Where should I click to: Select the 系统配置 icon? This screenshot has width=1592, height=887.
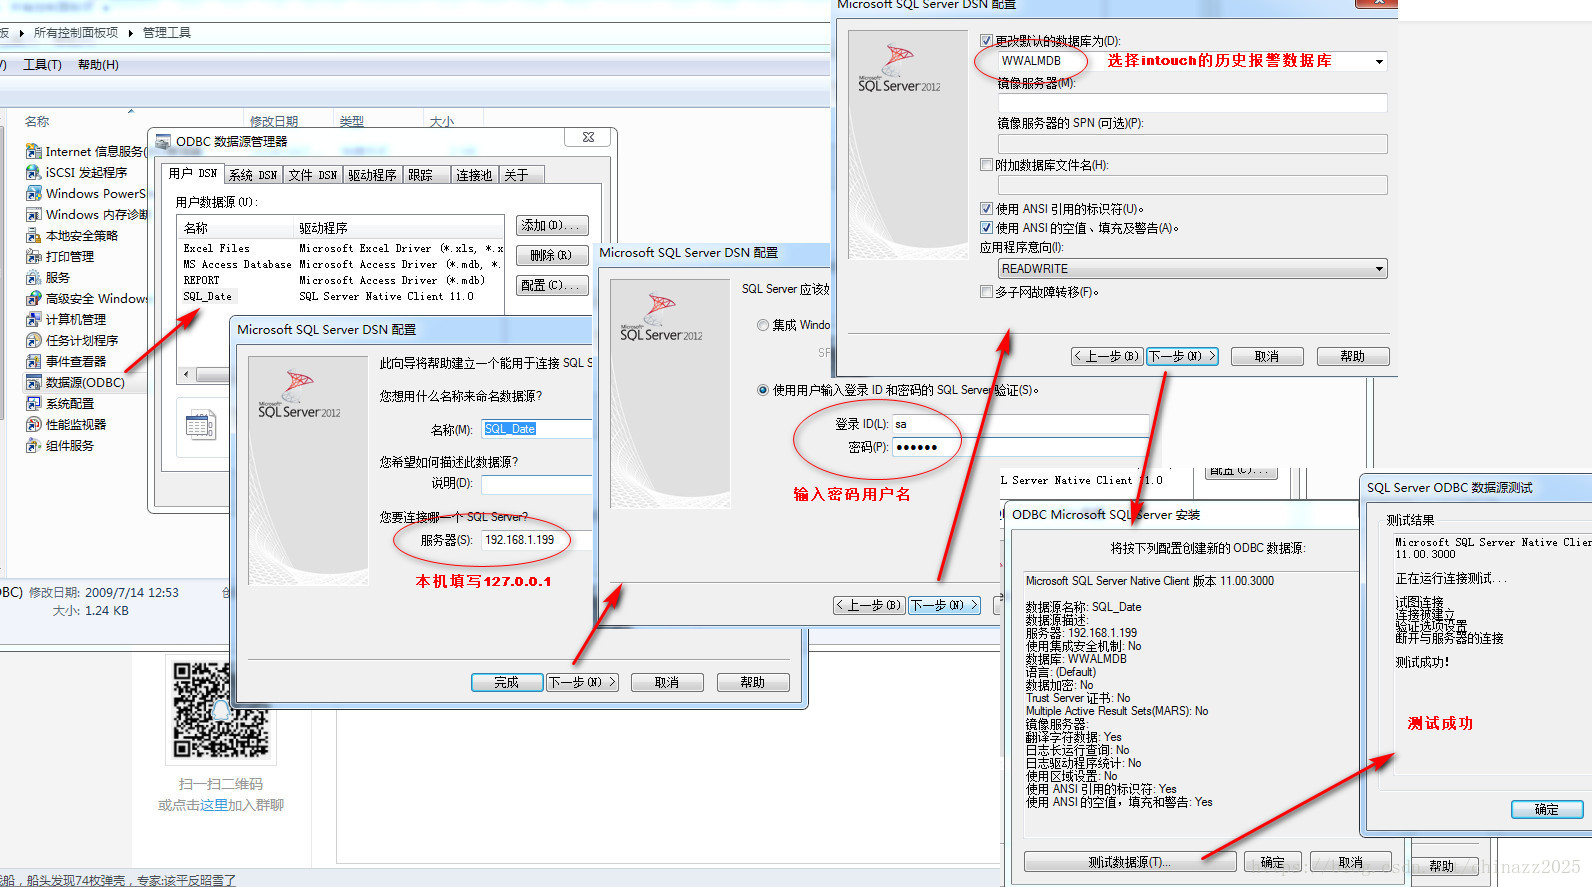tap(34, 404)
